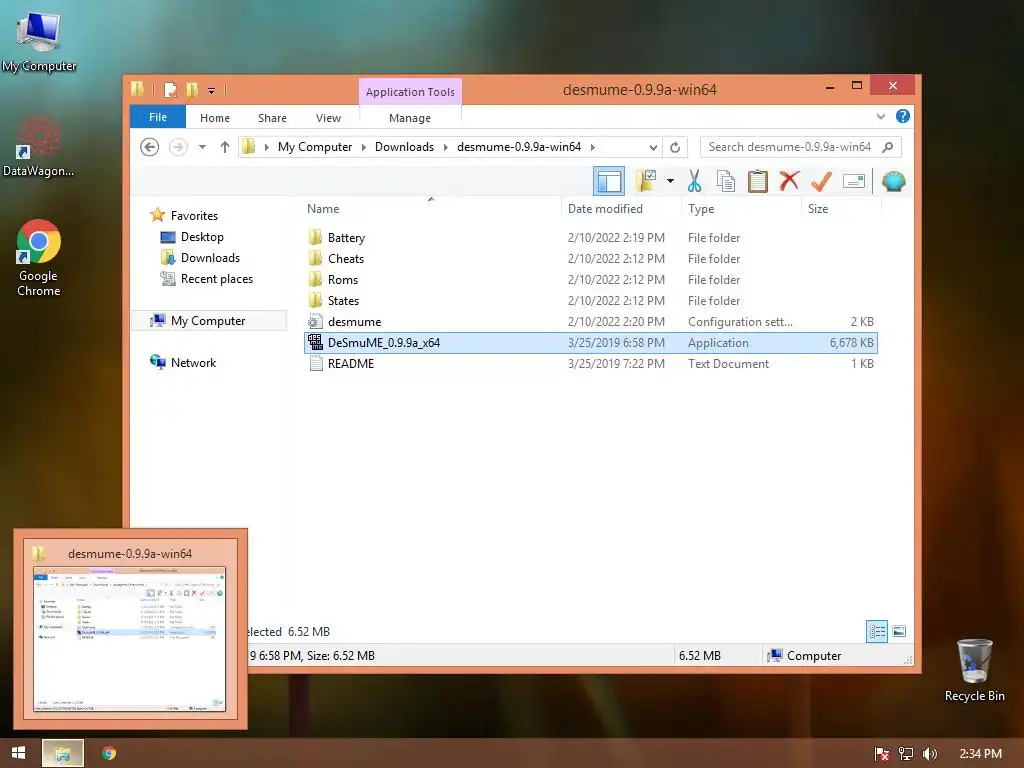Expand the ribbon with the chevron
The image size is (1024, 768).
[881, 116]
